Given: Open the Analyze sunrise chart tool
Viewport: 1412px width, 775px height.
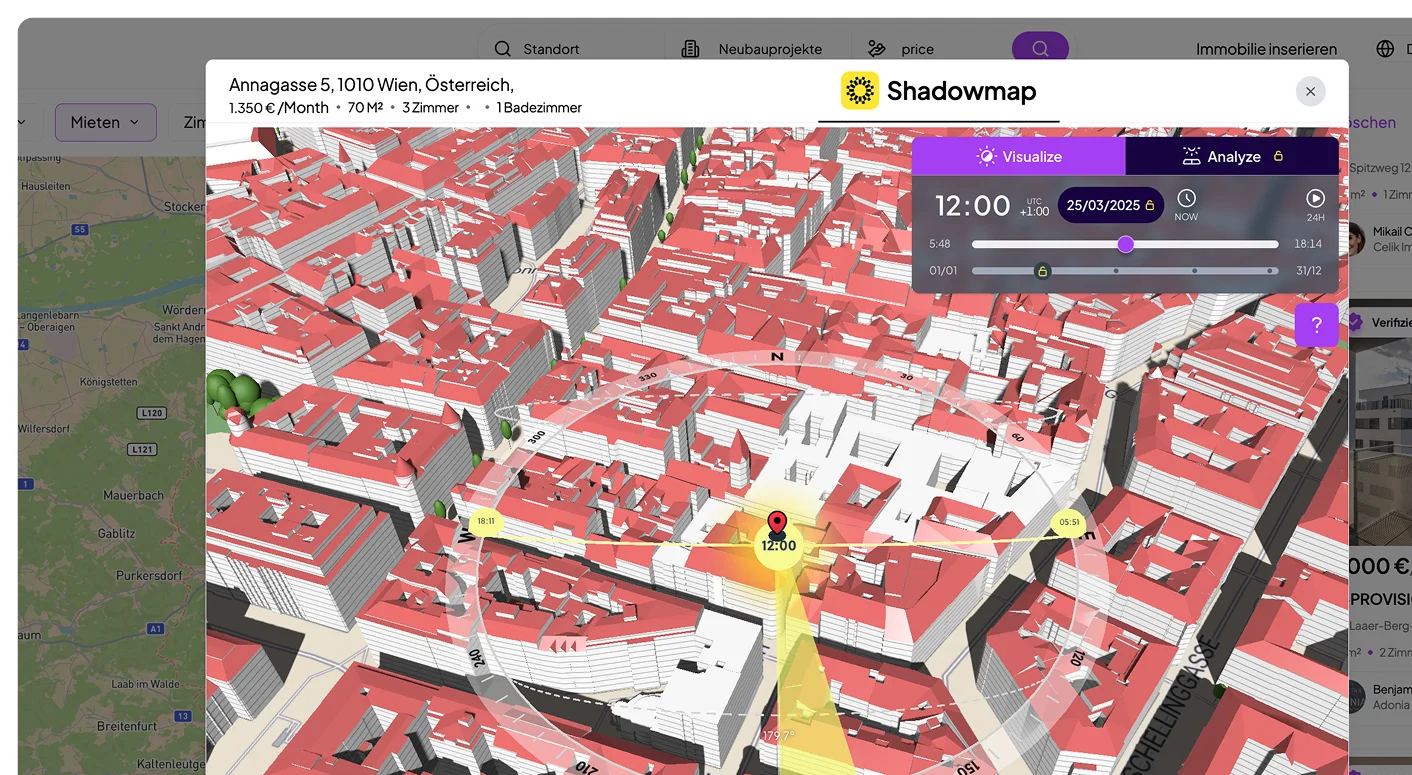Looking at the screenshot, I should click(x=1190, y=156).
